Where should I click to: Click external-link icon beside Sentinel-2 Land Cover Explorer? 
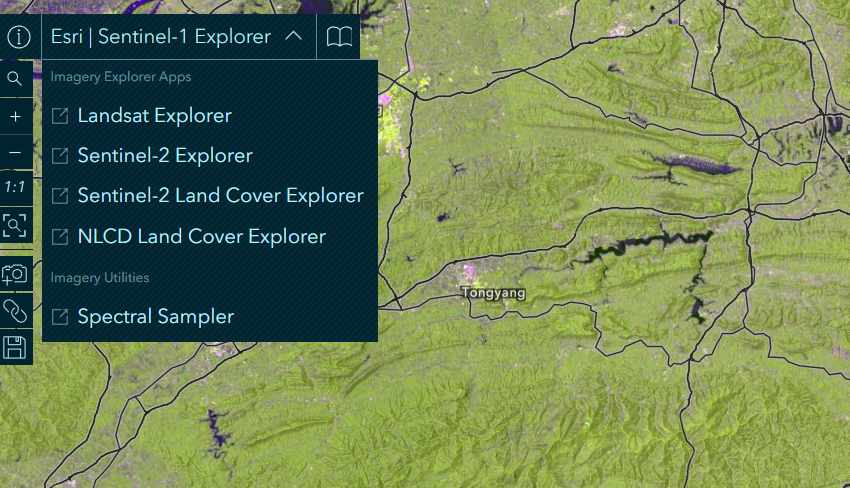[60, 196]
